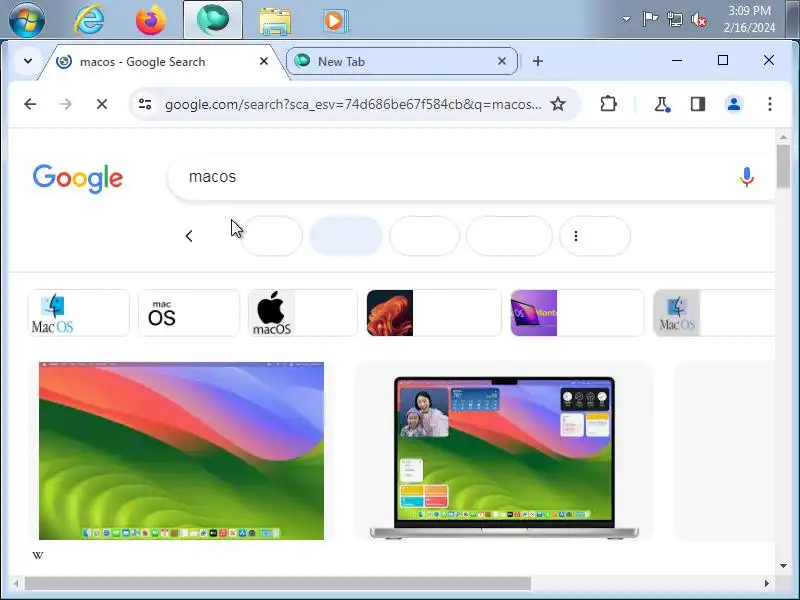Open the Sonoma desktop wallpaper image result
Viewport: 800px width, 600px height.
(181, 451)
